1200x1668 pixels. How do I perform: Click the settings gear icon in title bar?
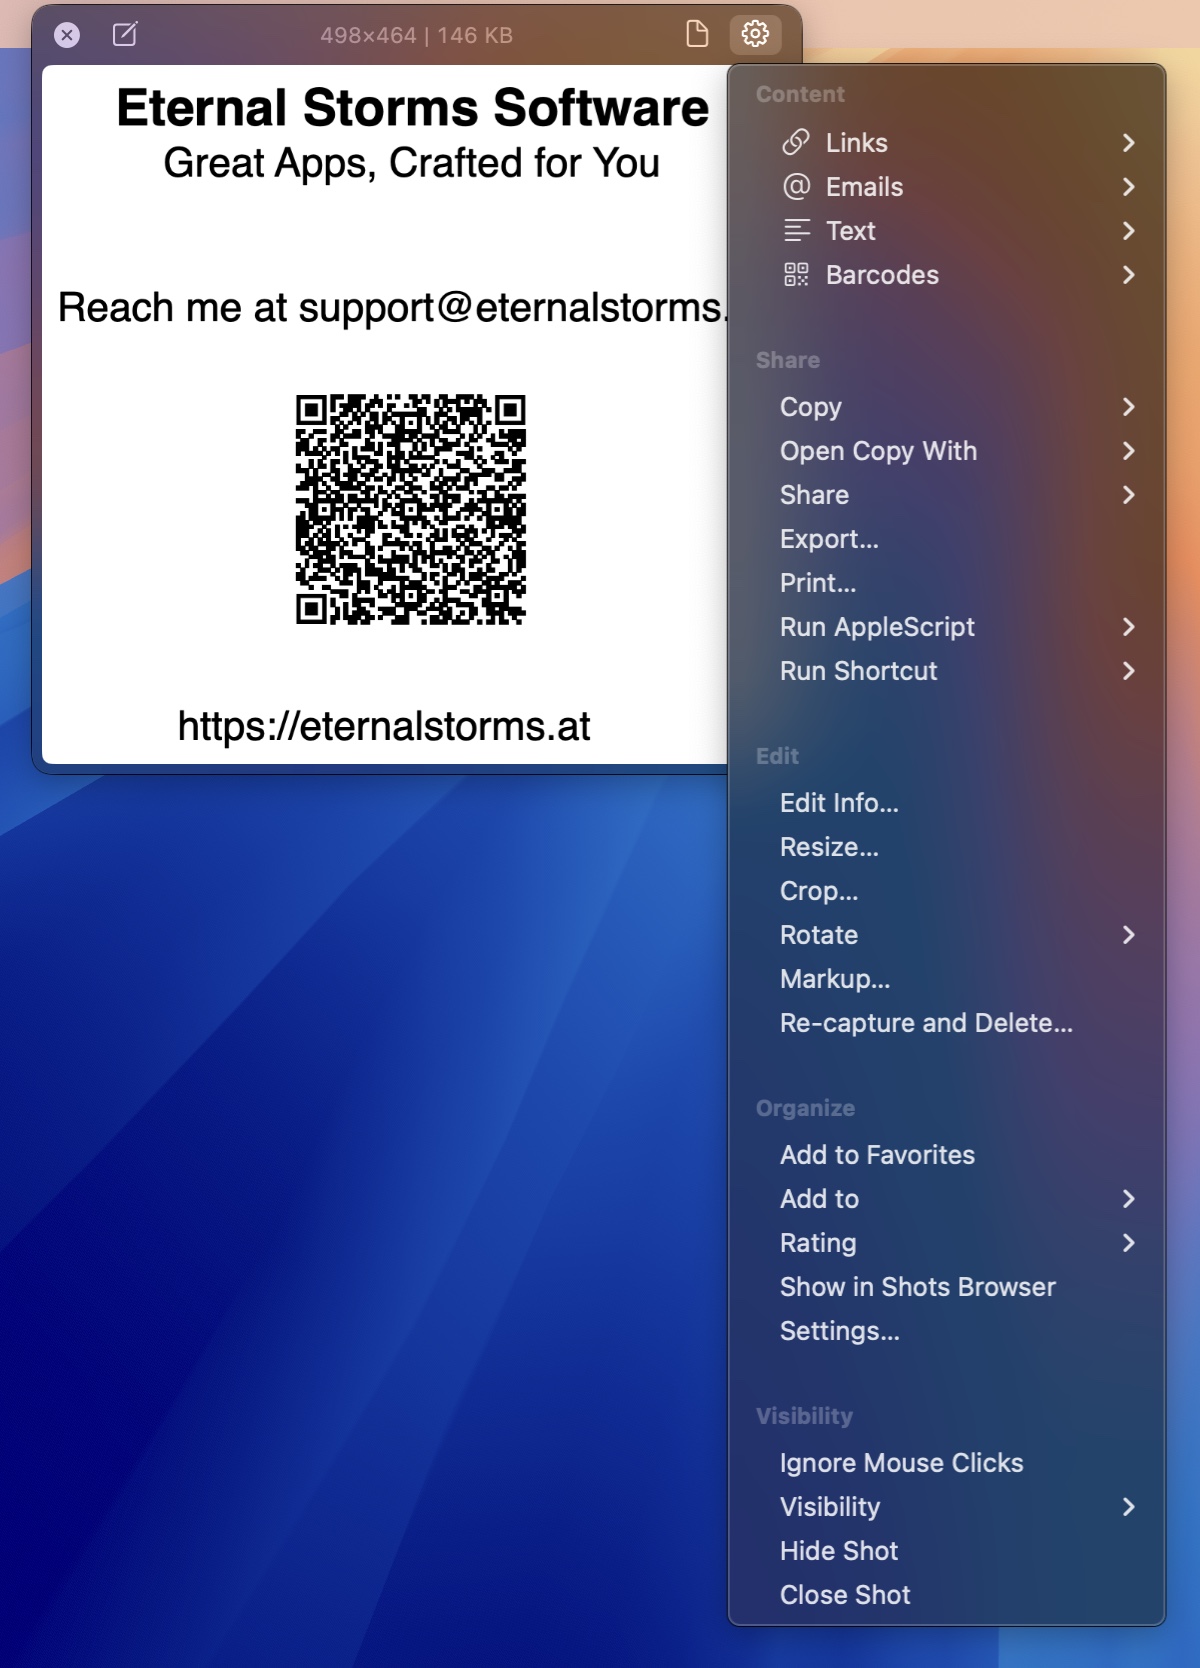click(x=755, y=34)
